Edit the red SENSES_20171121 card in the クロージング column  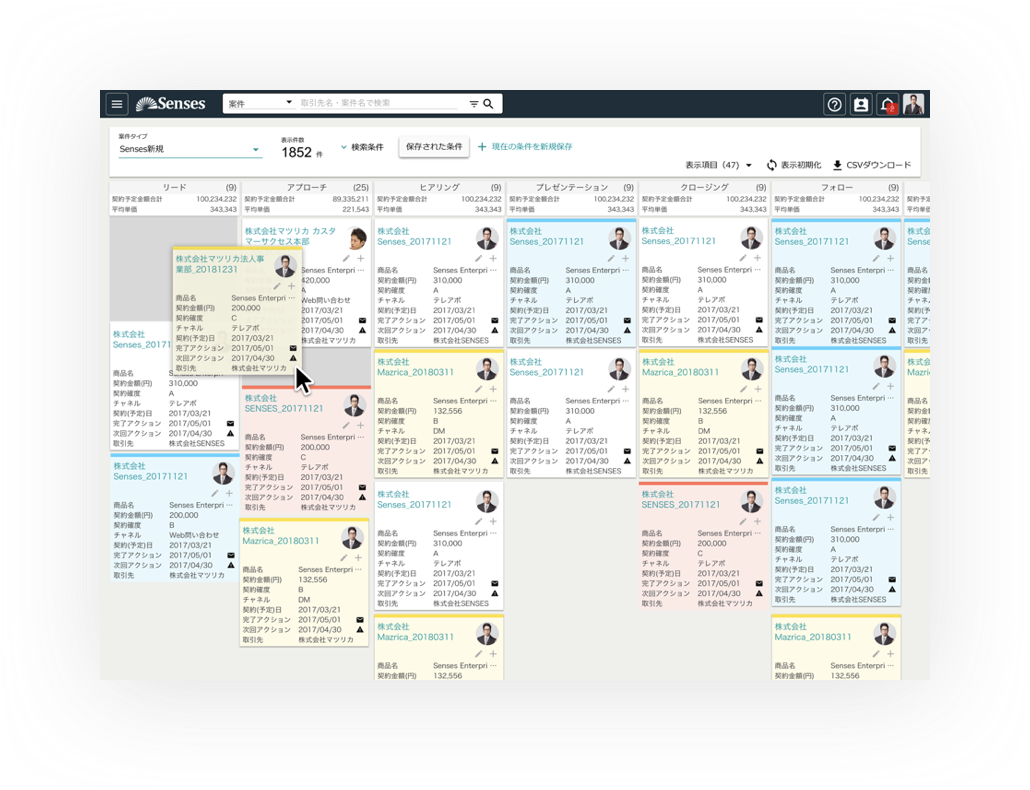[x=743, y=521]
